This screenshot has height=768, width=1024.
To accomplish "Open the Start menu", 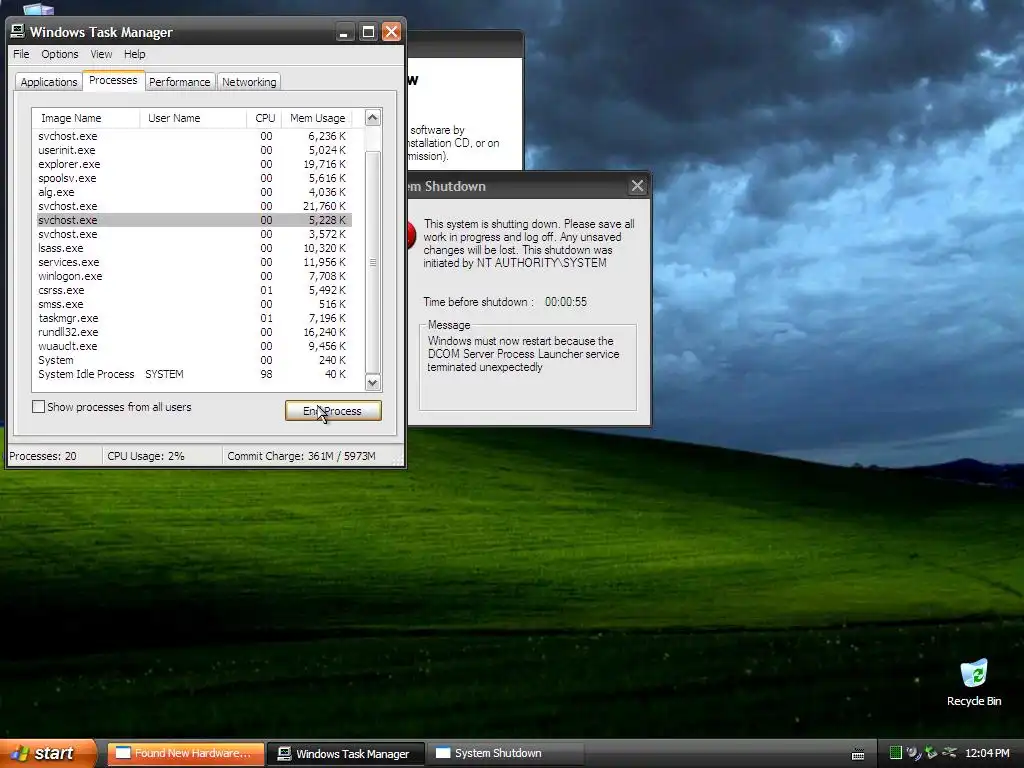I will pyautogui.click(x=47, y=753).
